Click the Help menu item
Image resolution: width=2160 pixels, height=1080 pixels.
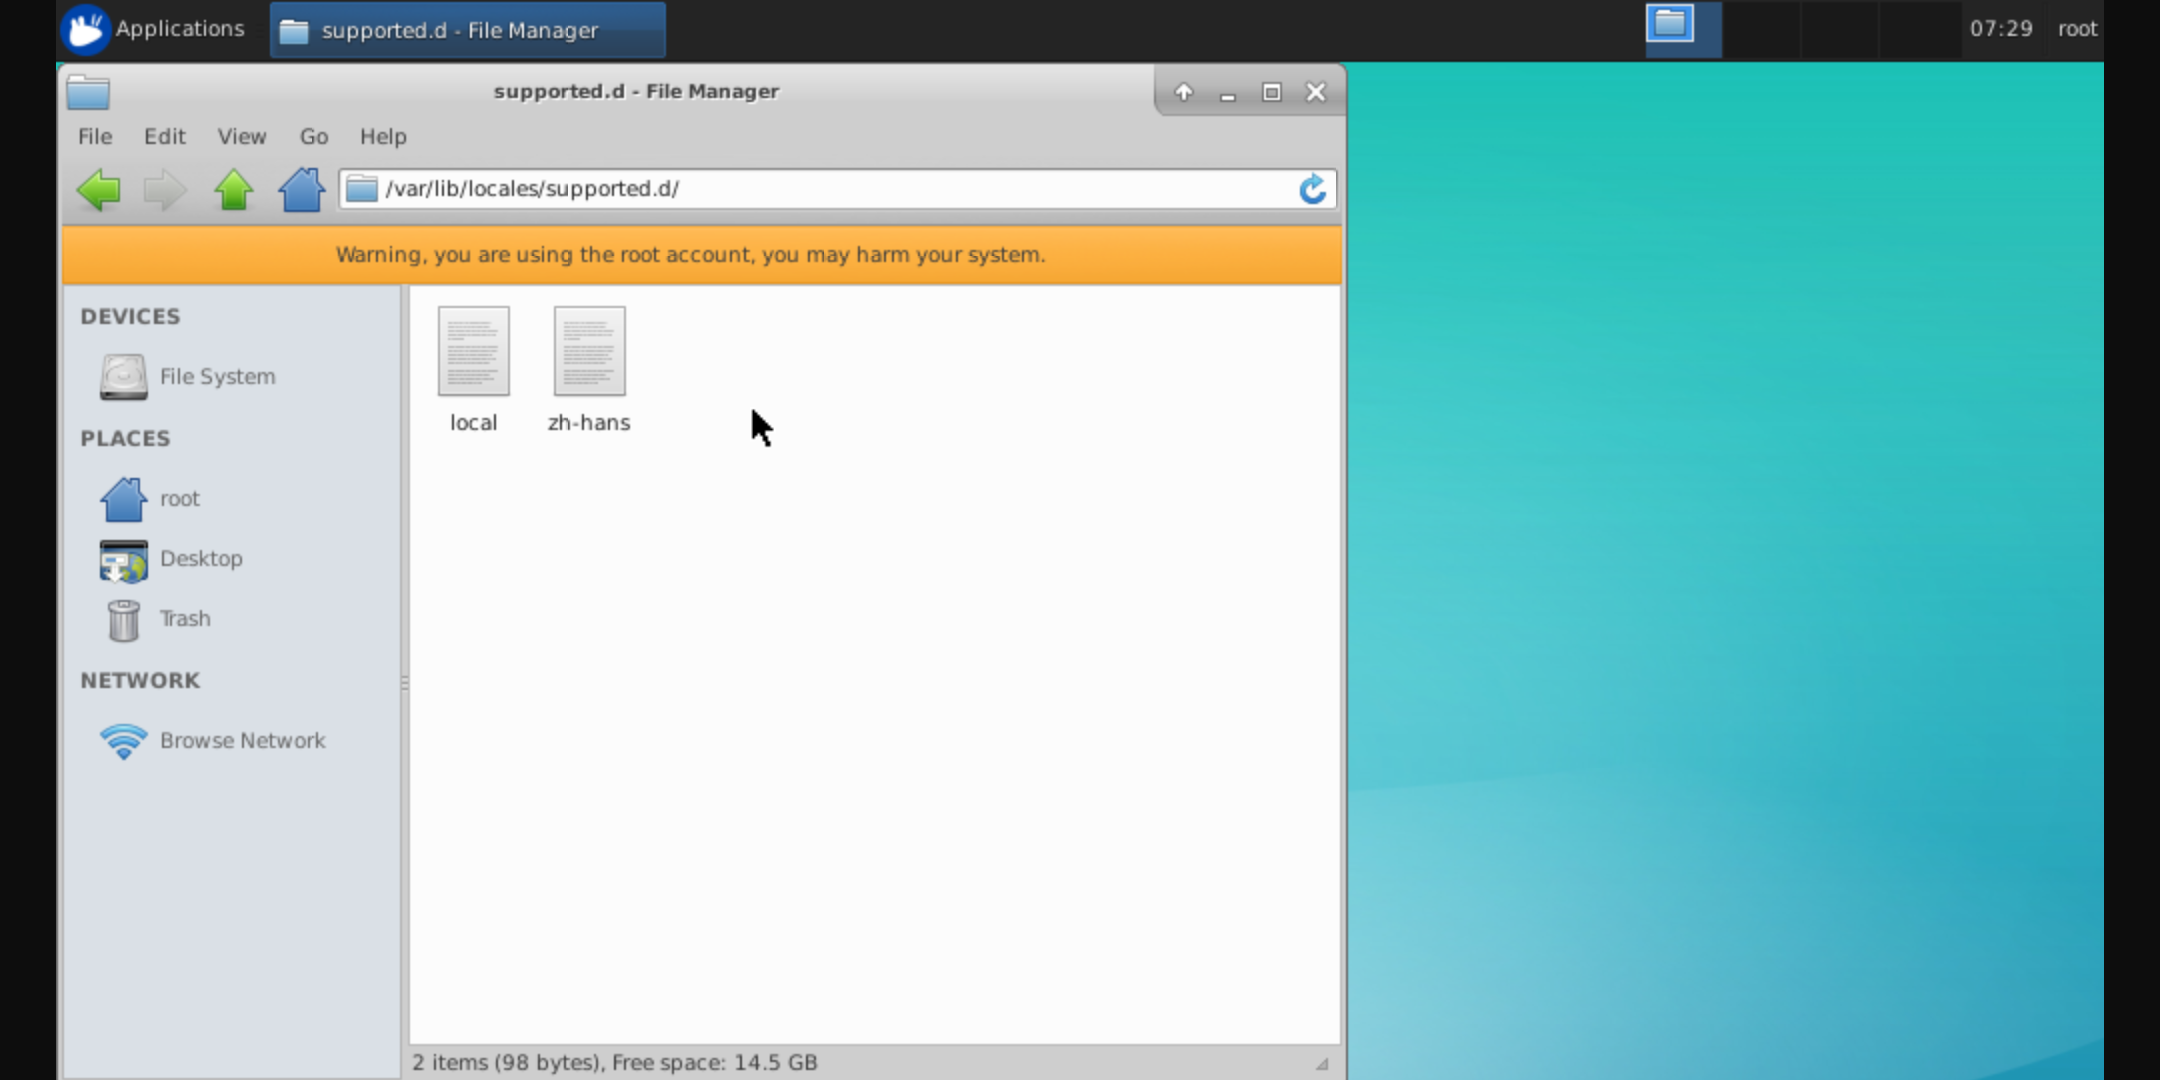tap(383, 136)
